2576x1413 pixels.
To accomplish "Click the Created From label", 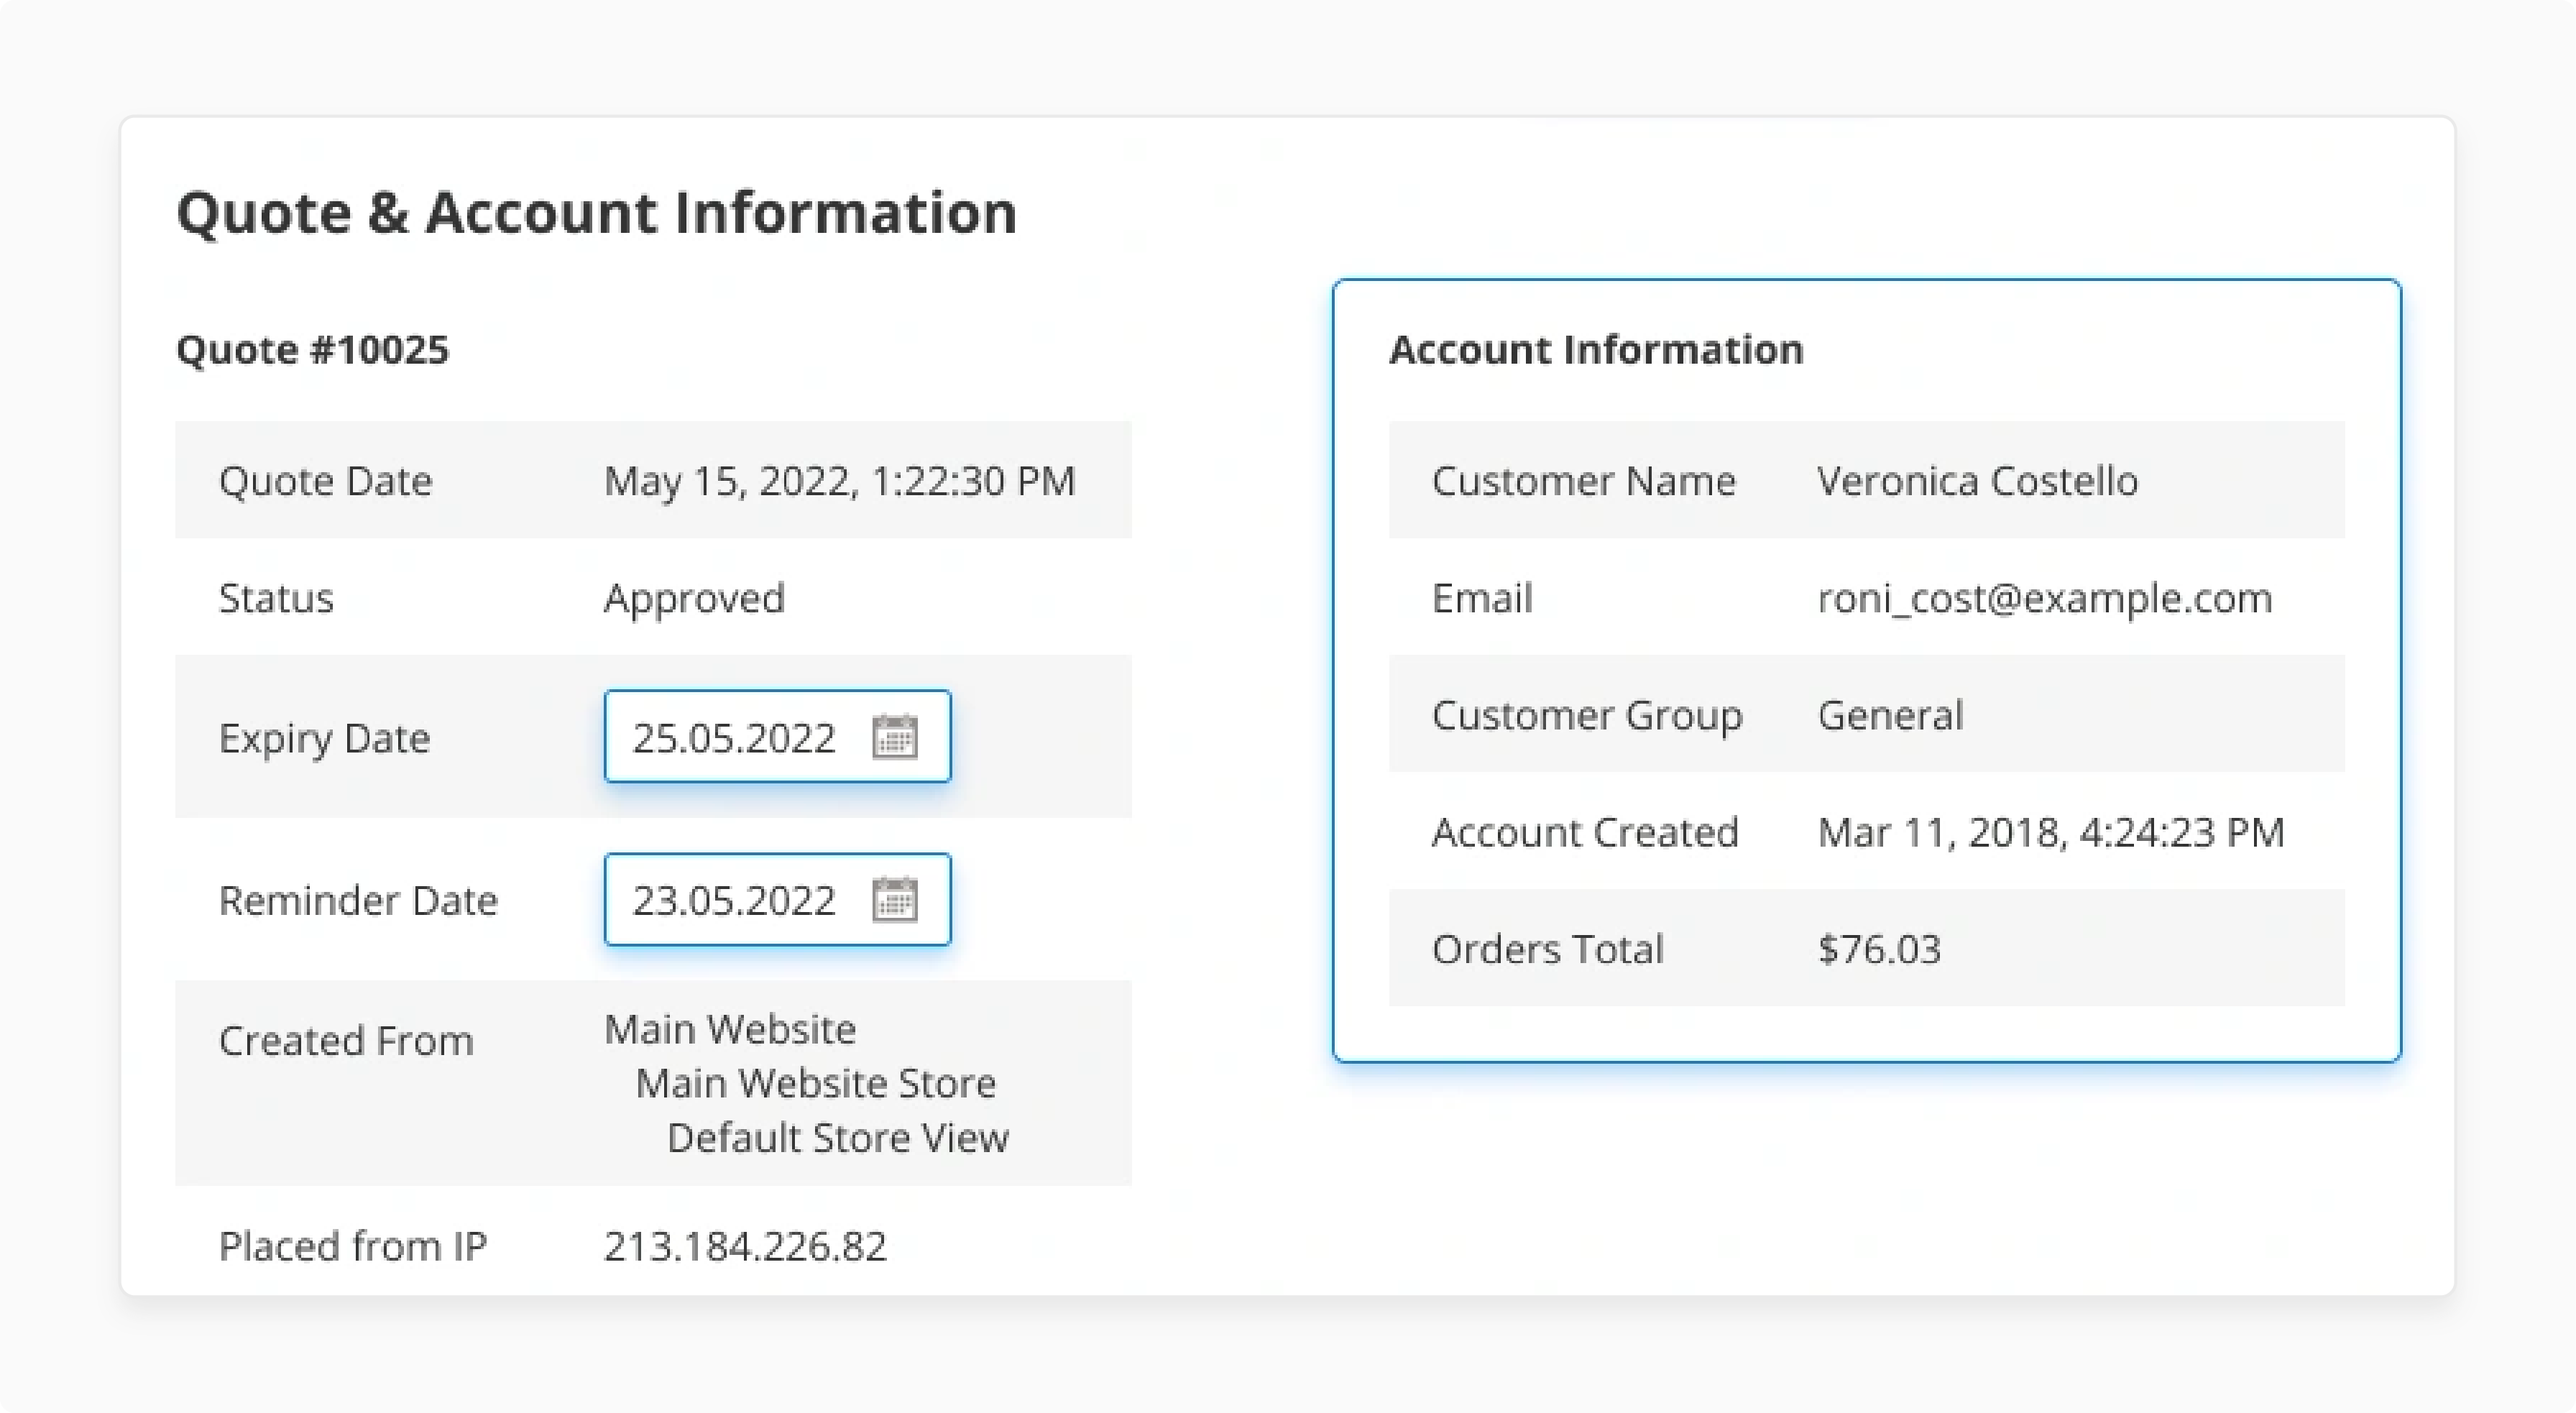I will click(346, 1041).
